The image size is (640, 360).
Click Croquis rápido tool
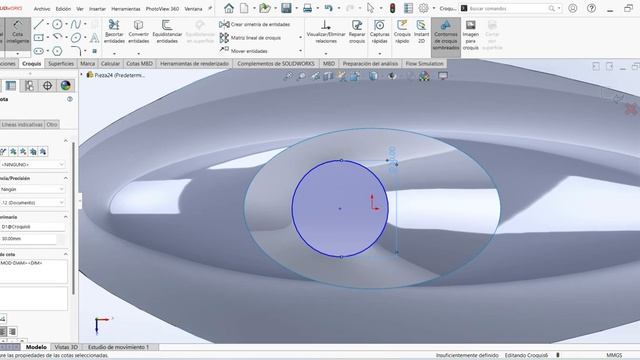click(402, 32)
